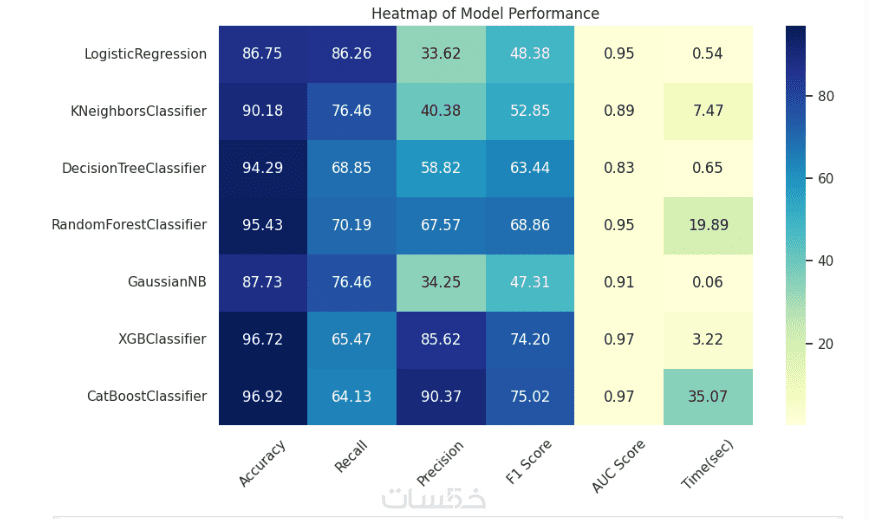The width and height of the screenshot is (869, 519).
Task: Click the 80 tick on the color bar
Action: coord(826,96)
